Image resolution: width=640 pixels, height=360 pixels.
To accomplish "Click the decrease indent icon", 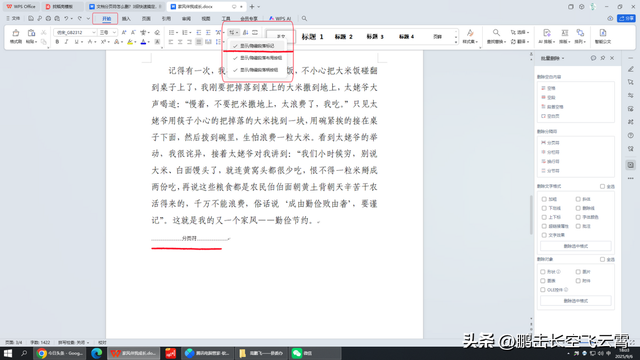I will (x=199, y=32).
